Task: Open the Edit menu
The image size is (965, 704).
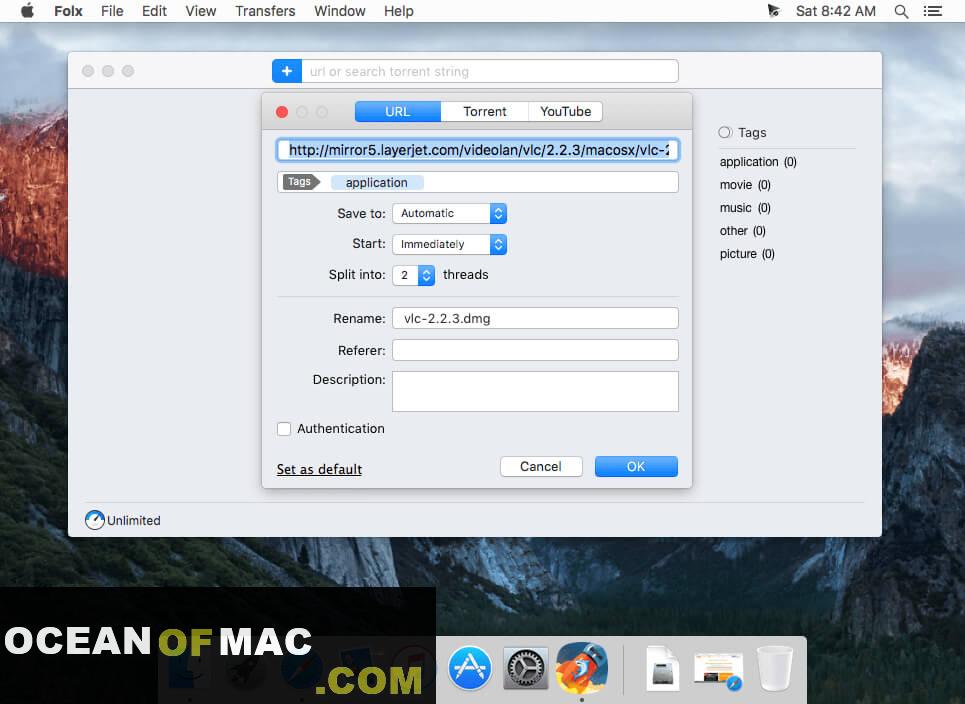Action: [154, 11]
